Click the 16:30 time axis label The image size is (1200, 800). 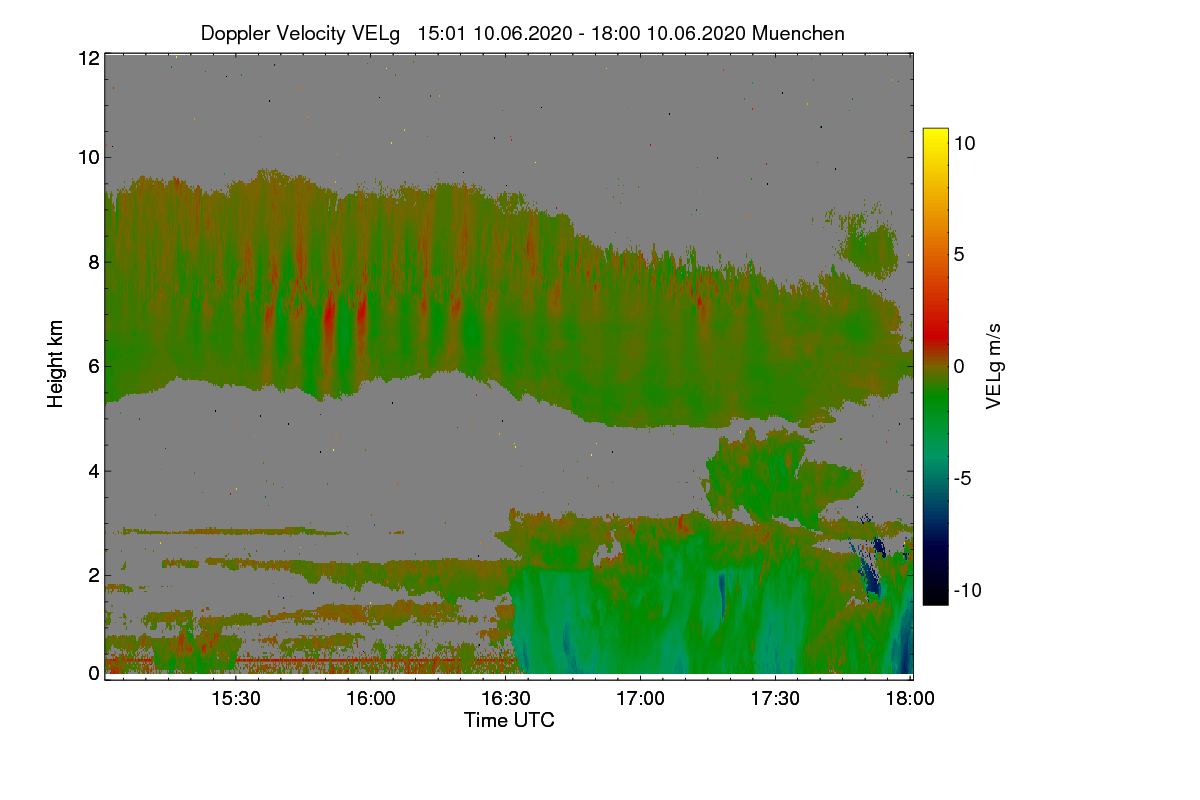coord(505,699)
